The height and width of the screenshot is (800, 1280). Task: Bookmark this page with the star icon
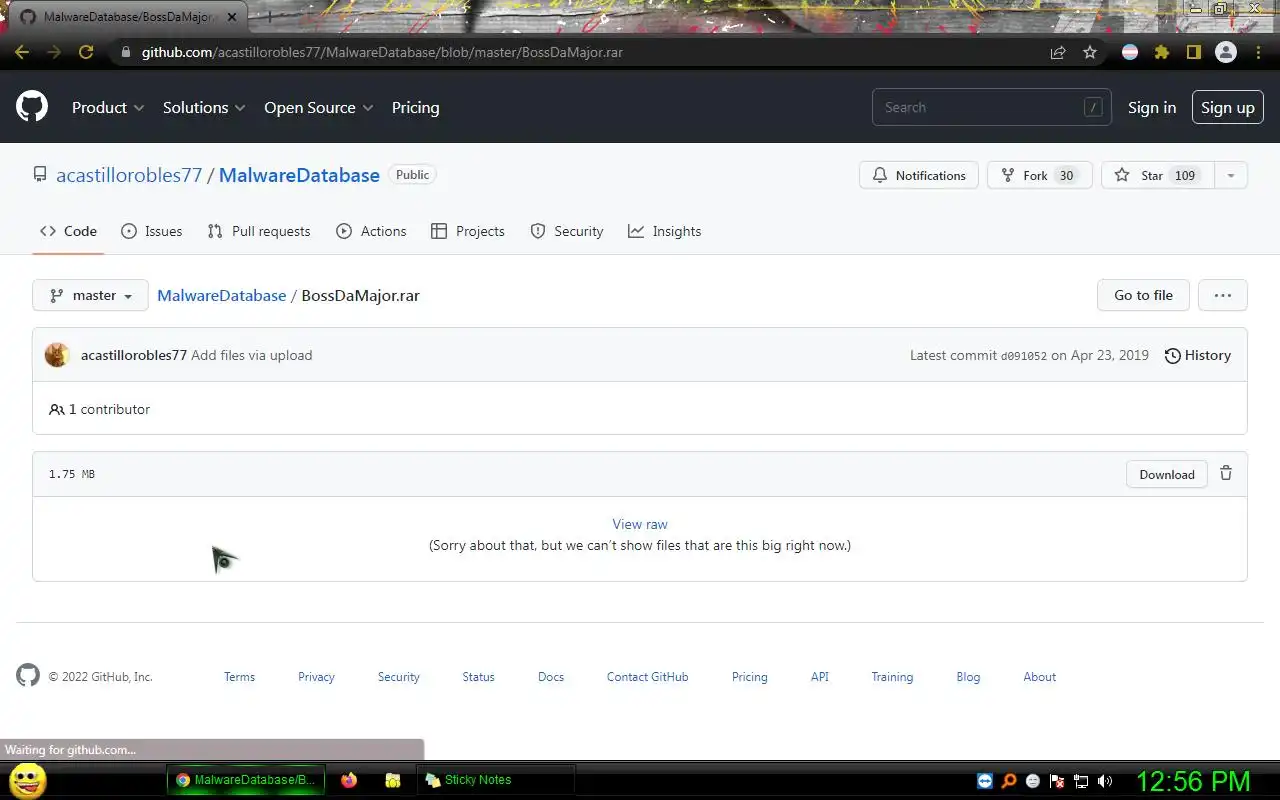pos(1090,52)
